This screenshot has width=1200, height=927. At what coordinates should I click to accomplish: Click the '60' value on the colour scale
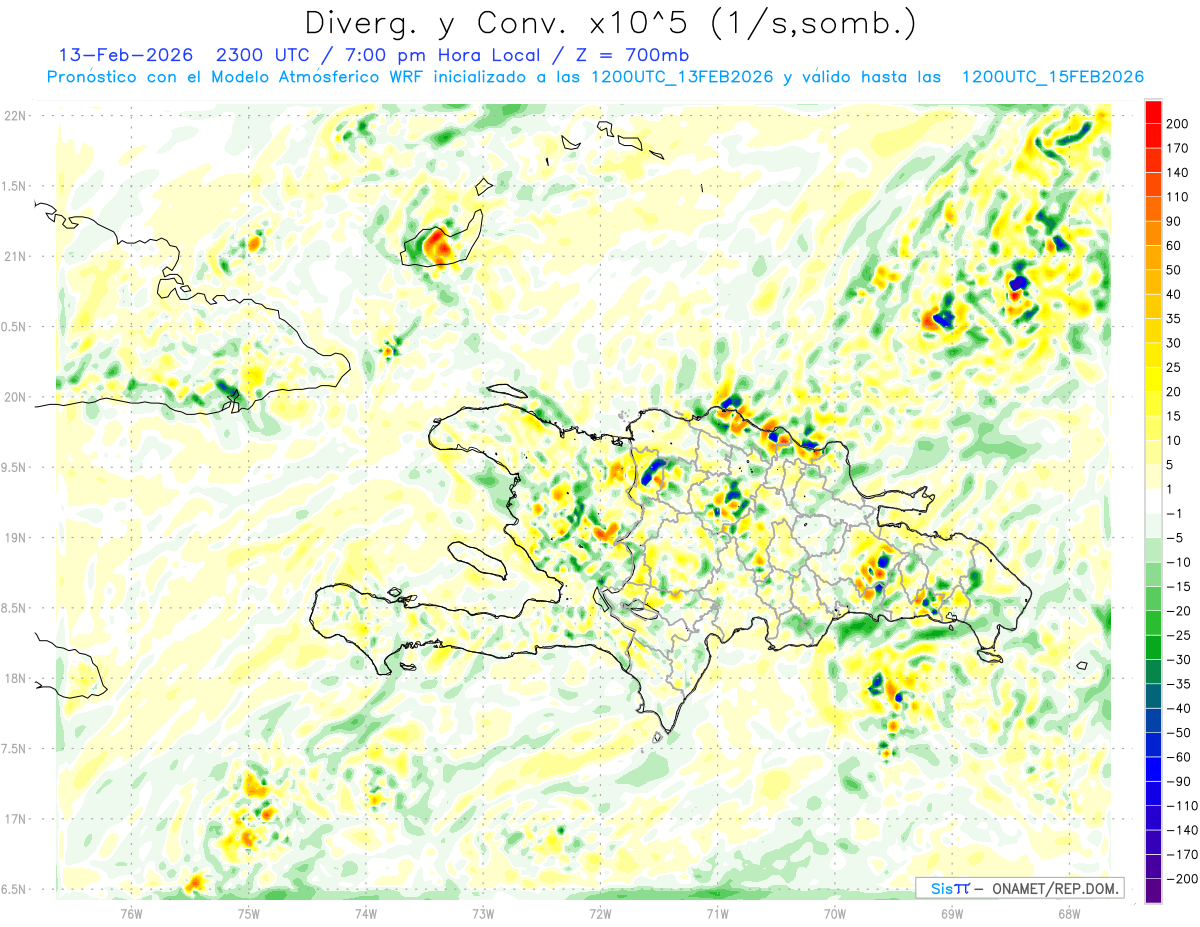(x=1174, y=246)
